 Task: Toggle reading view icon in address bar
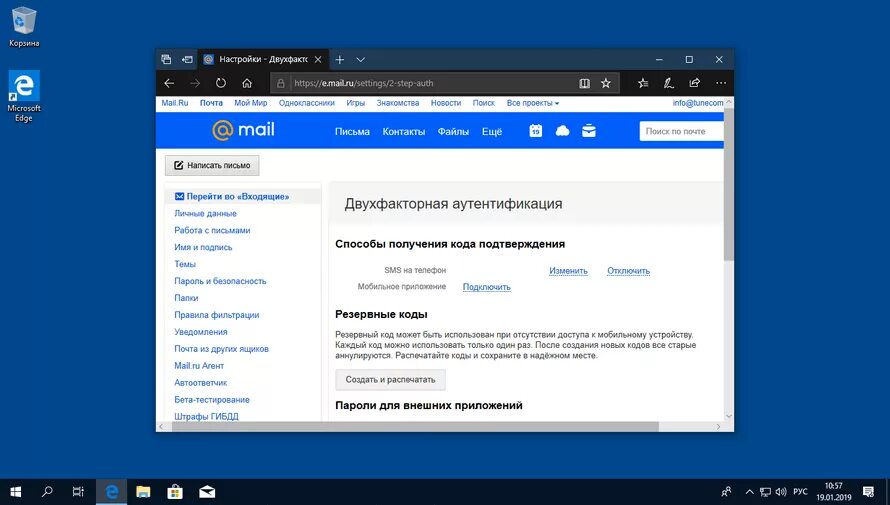pyautogui.click(x=585, y=83)
